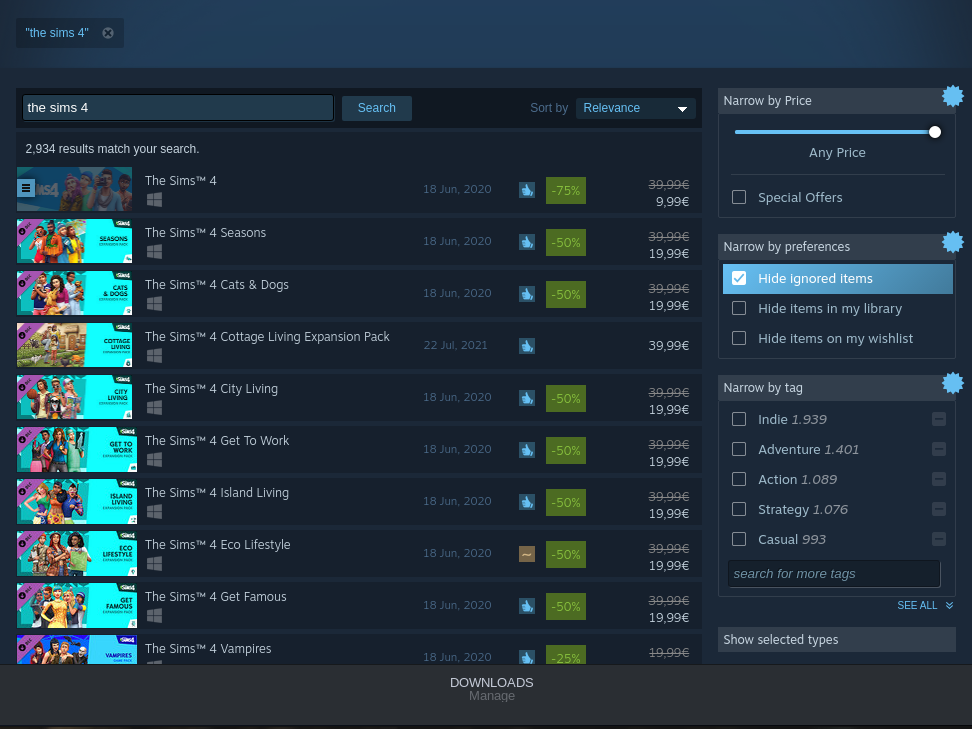The height and width of the screenshot is (729, 972).
Task: Click the review icon for Island Living
Action: (527, 502)
